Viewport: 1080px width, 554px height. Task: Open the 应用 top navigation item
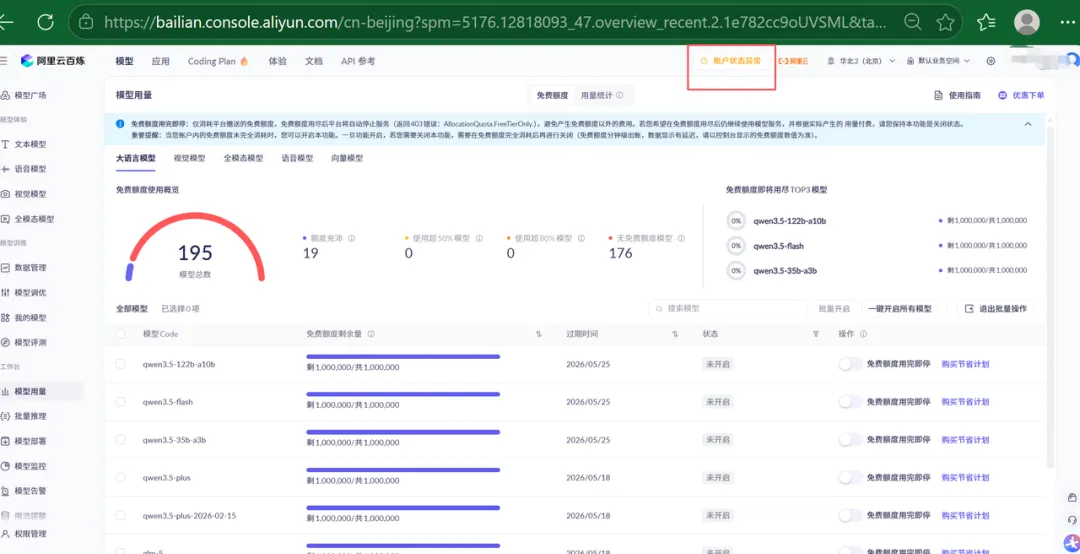coord(160,61)
